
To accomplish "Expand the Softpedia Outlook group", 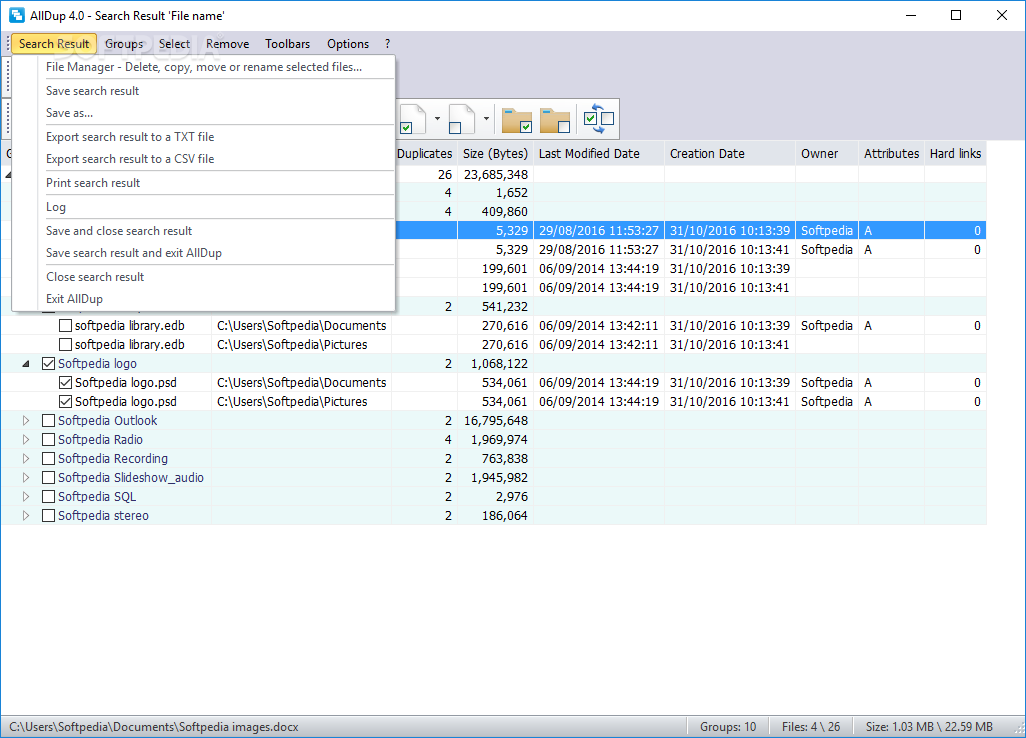I will point(26,421).
